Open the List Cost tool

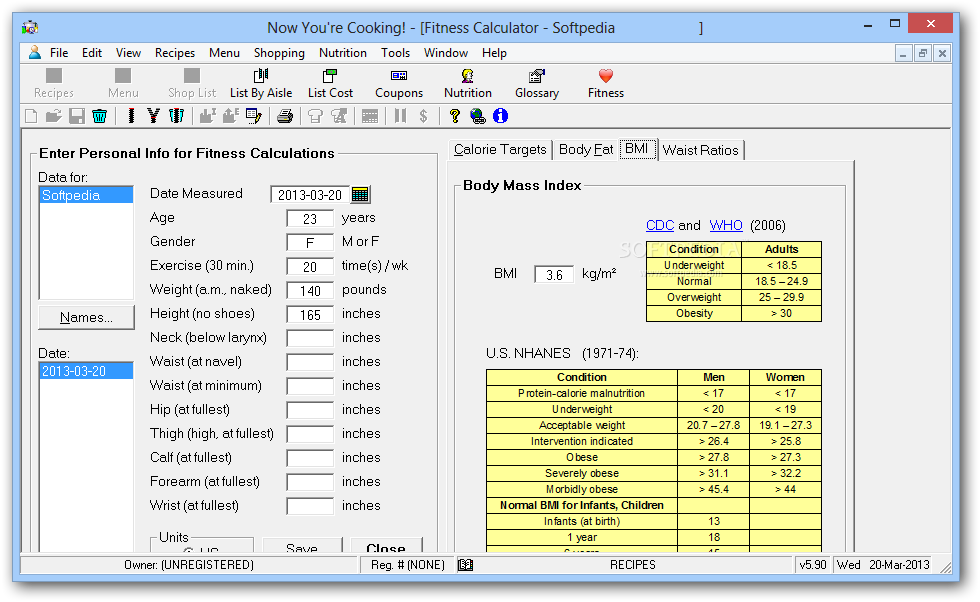(330, 84)
